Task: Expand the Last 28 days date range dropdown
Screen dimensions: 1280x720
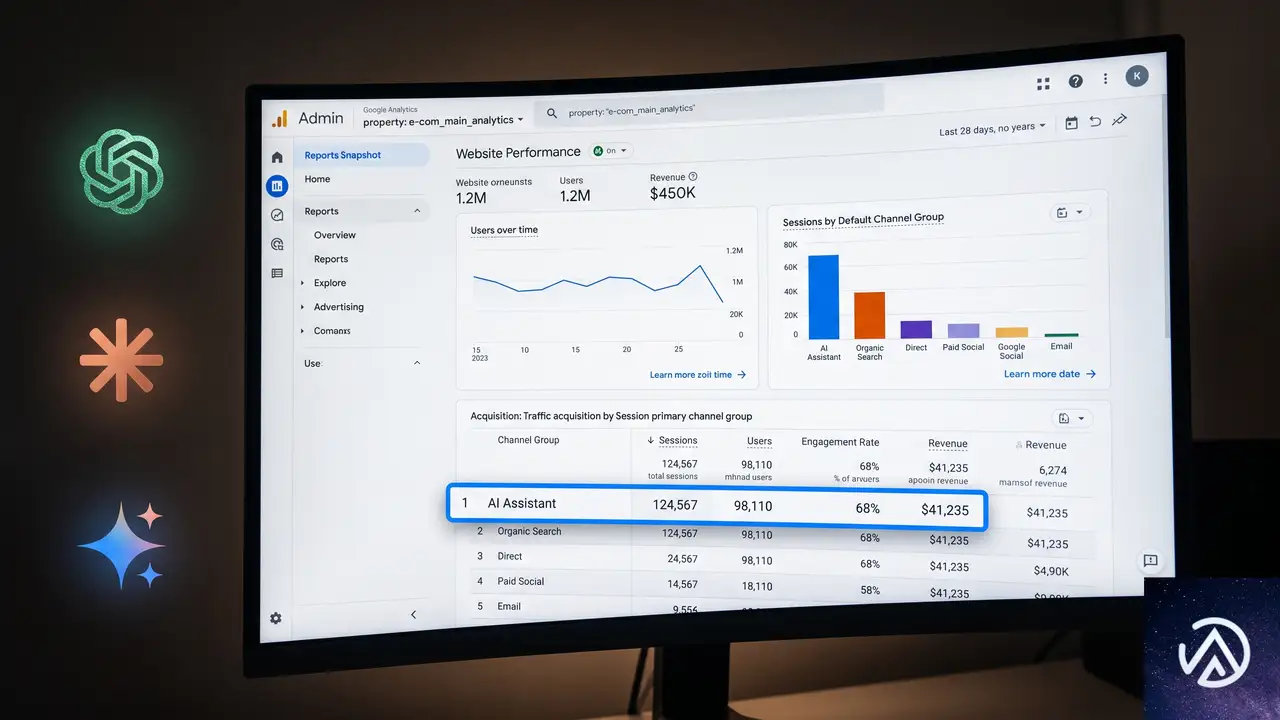Action: 992,129
